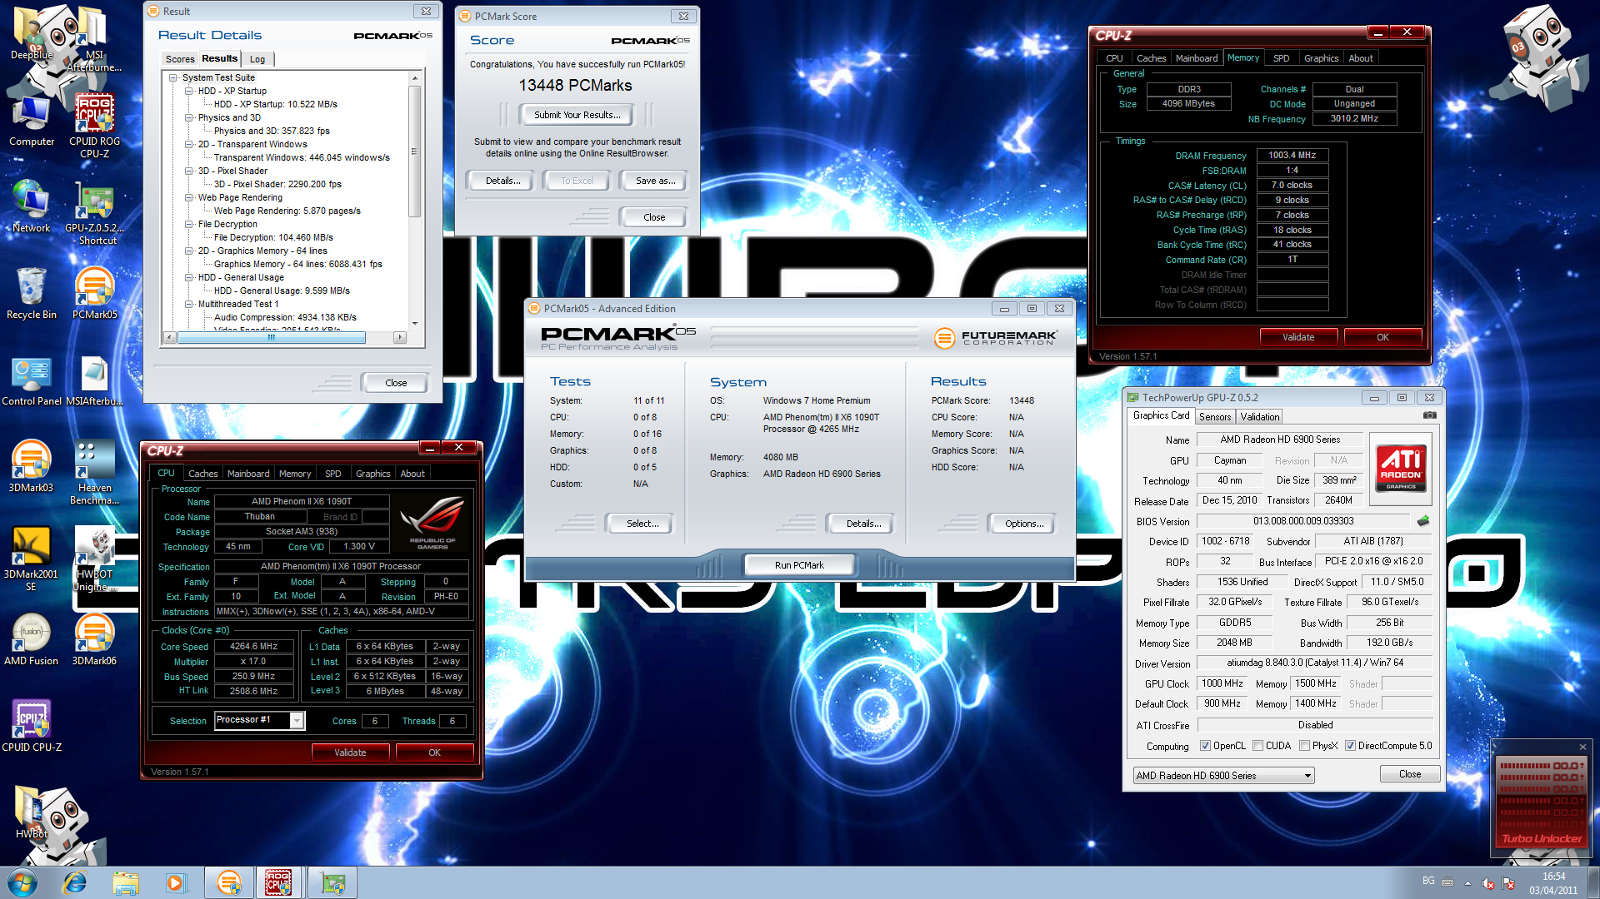Click Select... under Tests section

(x=642, y=524)
